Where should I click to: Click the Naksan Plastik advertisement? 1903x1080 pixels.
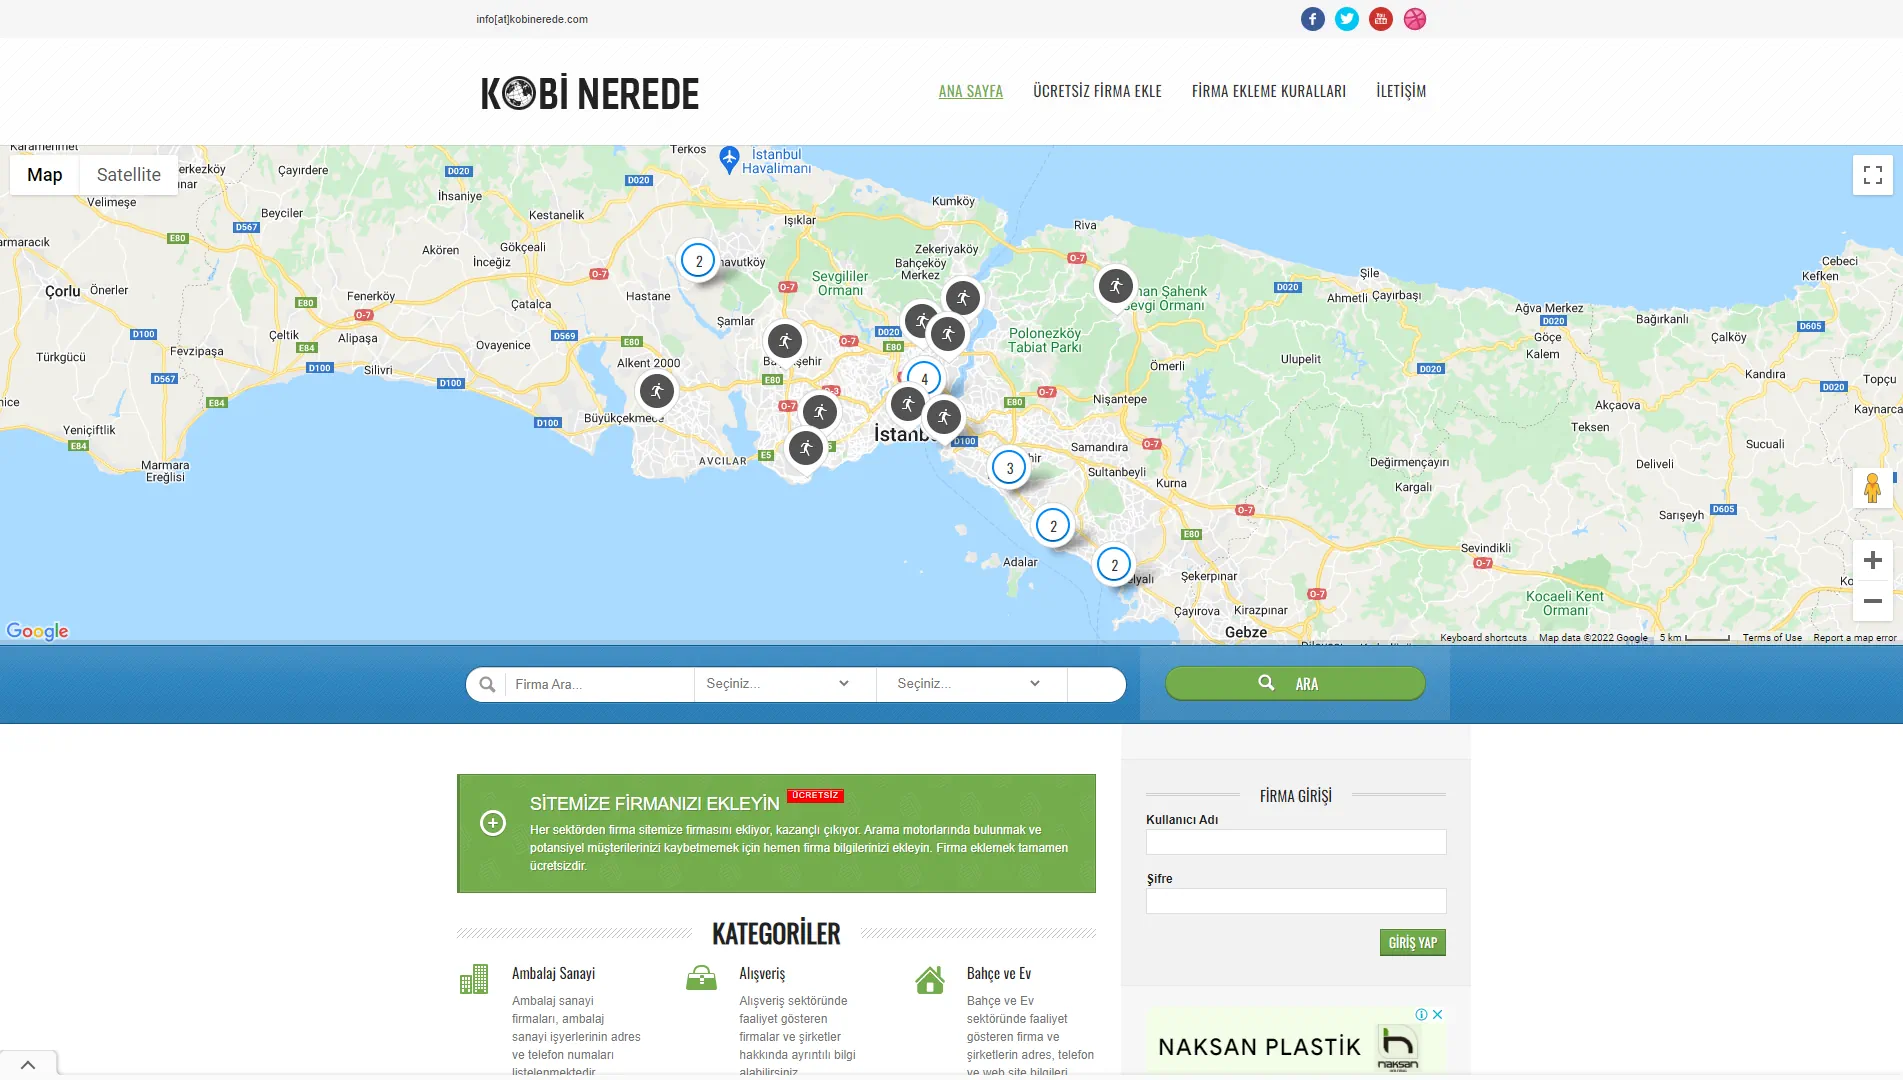point(1295,1043)
